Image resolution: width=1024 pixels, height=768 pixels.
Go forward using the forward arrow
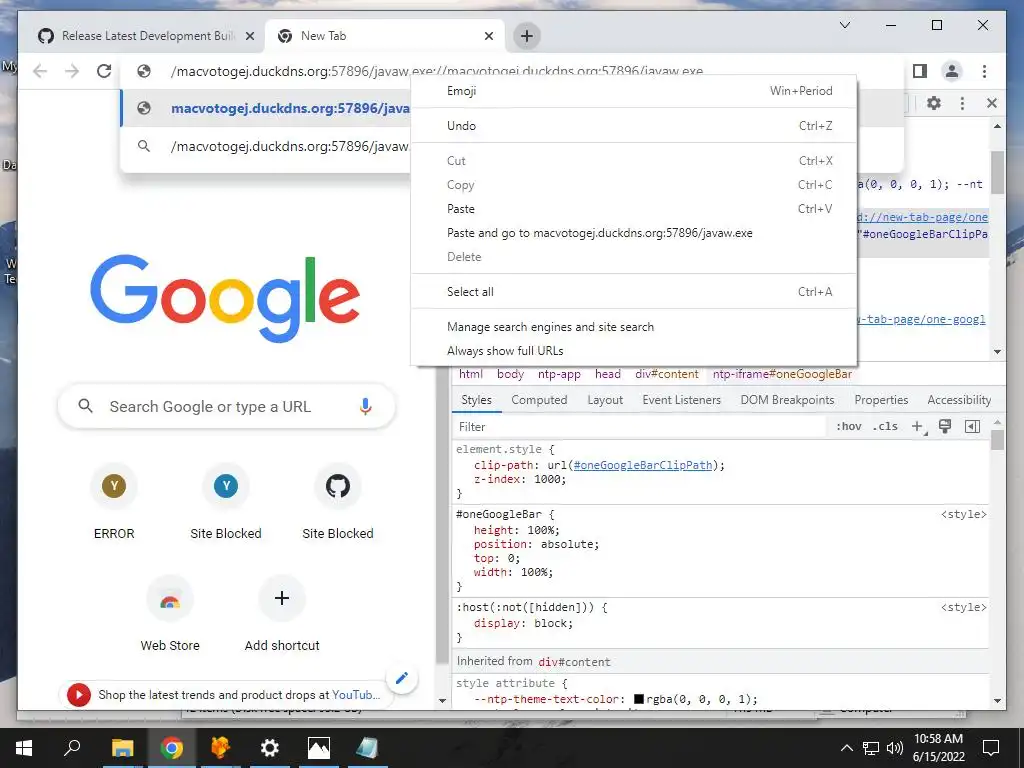pos(72,71)
